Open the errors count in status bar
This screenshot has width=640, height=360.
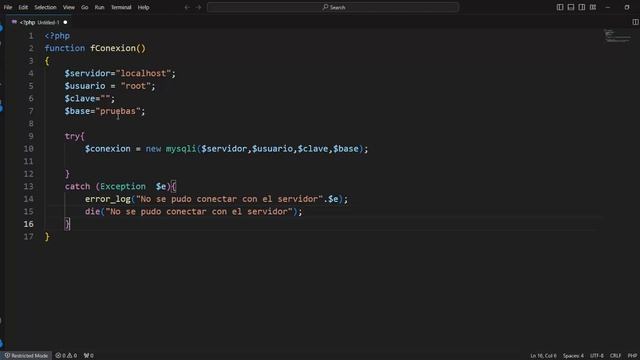60,356
